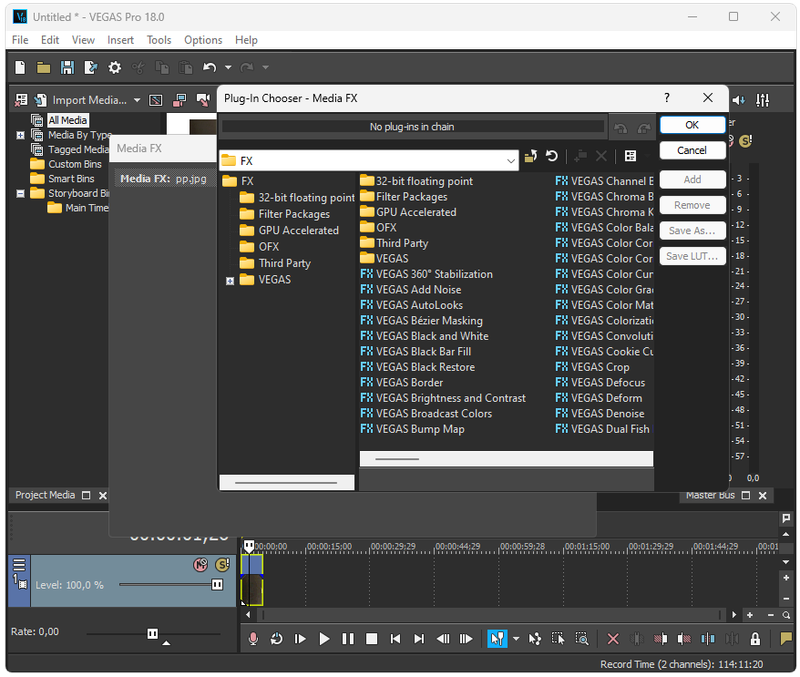The height and width of the screenshot is (677, 800).
Task: Go to end of project
Action: tap(419, 639)
